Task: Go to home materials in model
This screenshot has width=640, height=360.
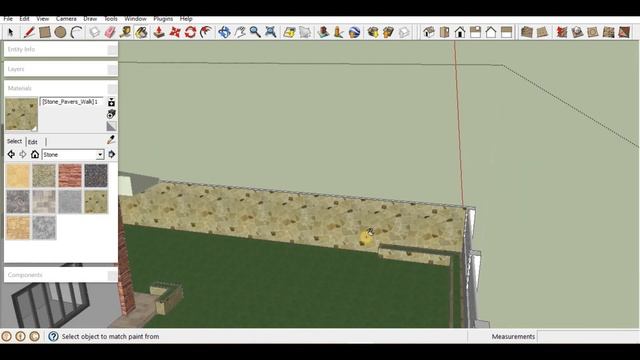Action: tap(35, 154)
